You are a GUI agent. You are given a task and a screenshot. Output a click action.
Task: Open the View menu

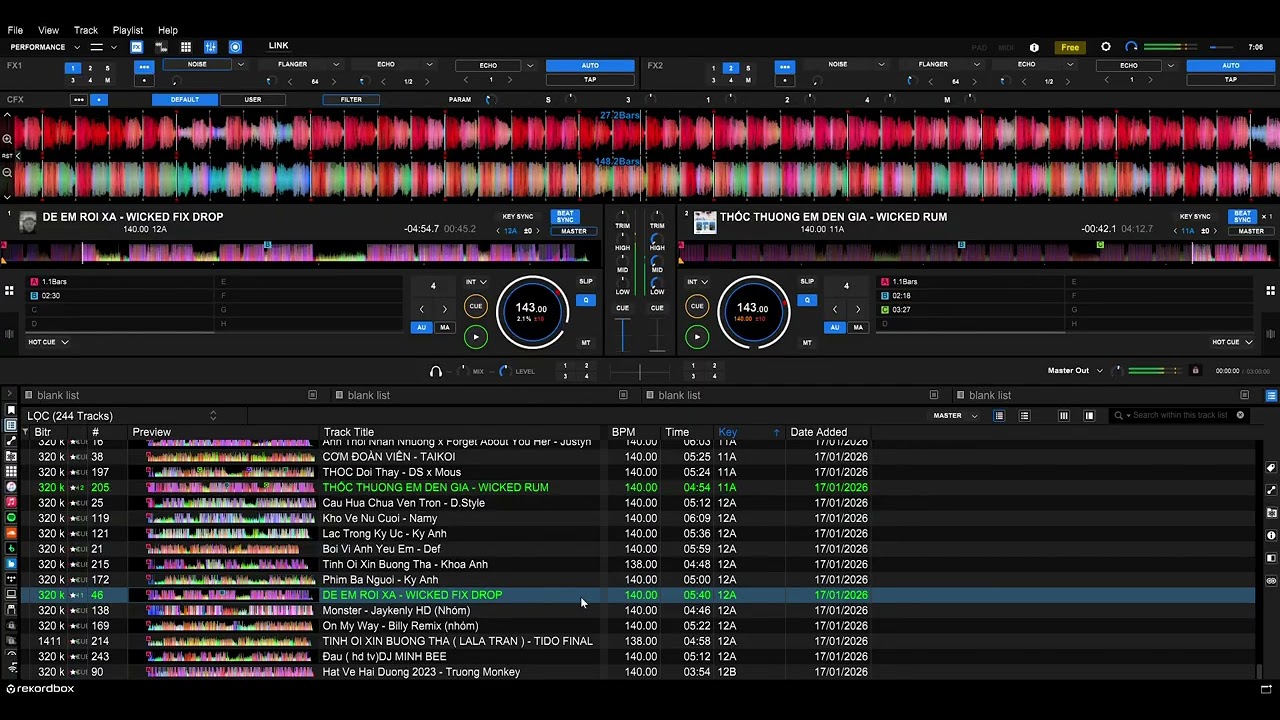48,30
